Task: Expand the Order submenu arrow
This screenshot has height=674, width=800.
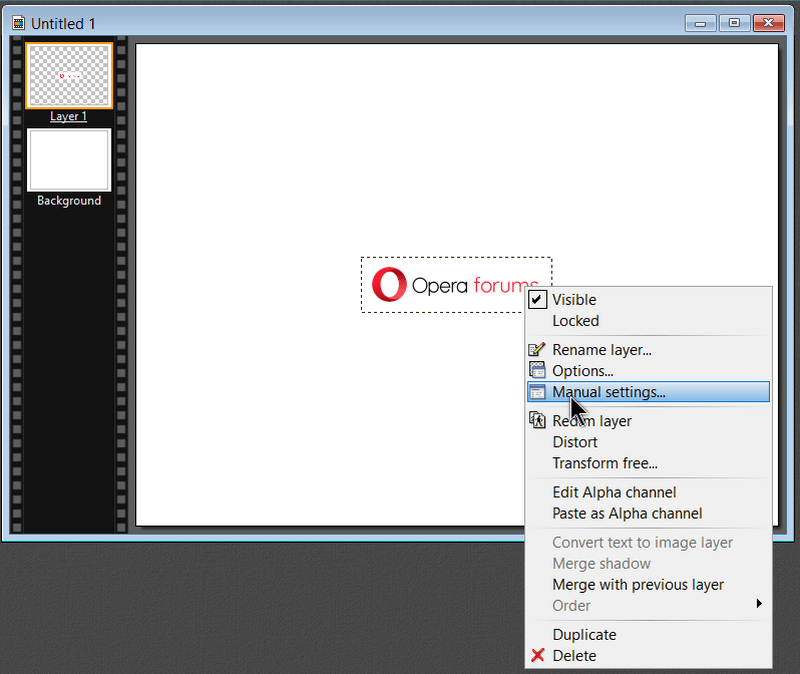Action: (759, 604)
